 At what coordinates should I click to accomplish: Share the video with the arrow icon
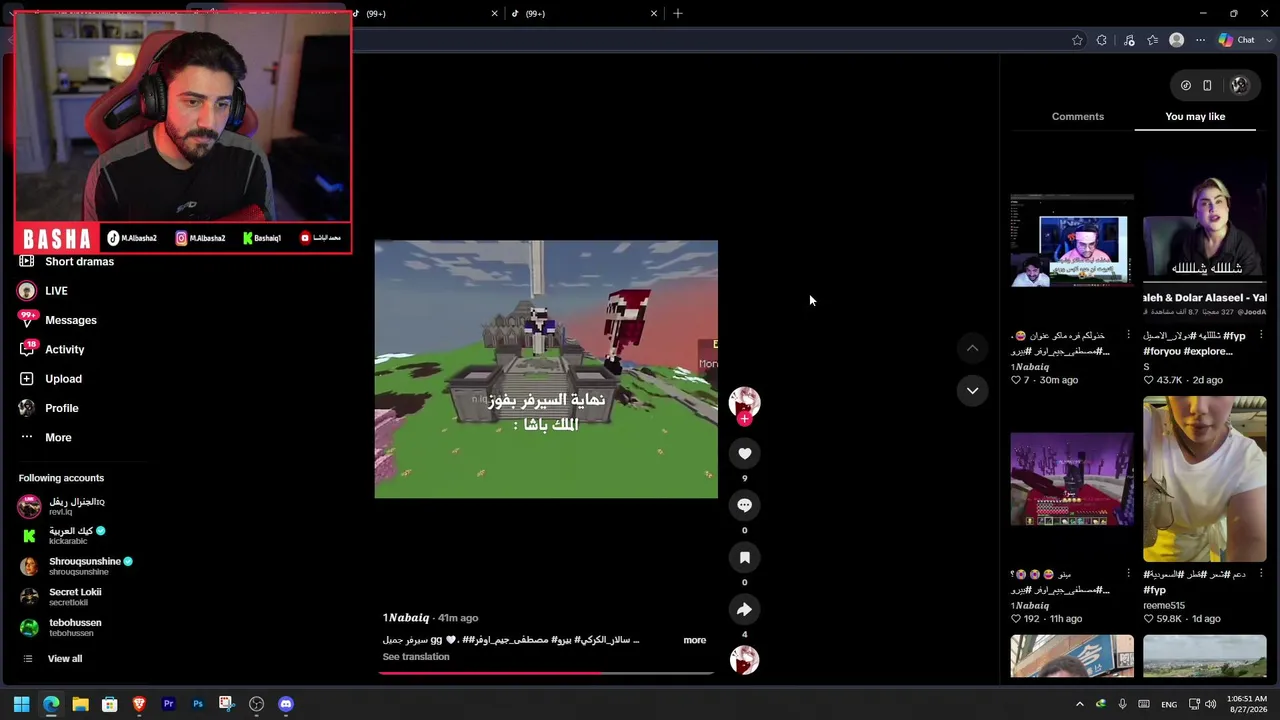point(744,610)
